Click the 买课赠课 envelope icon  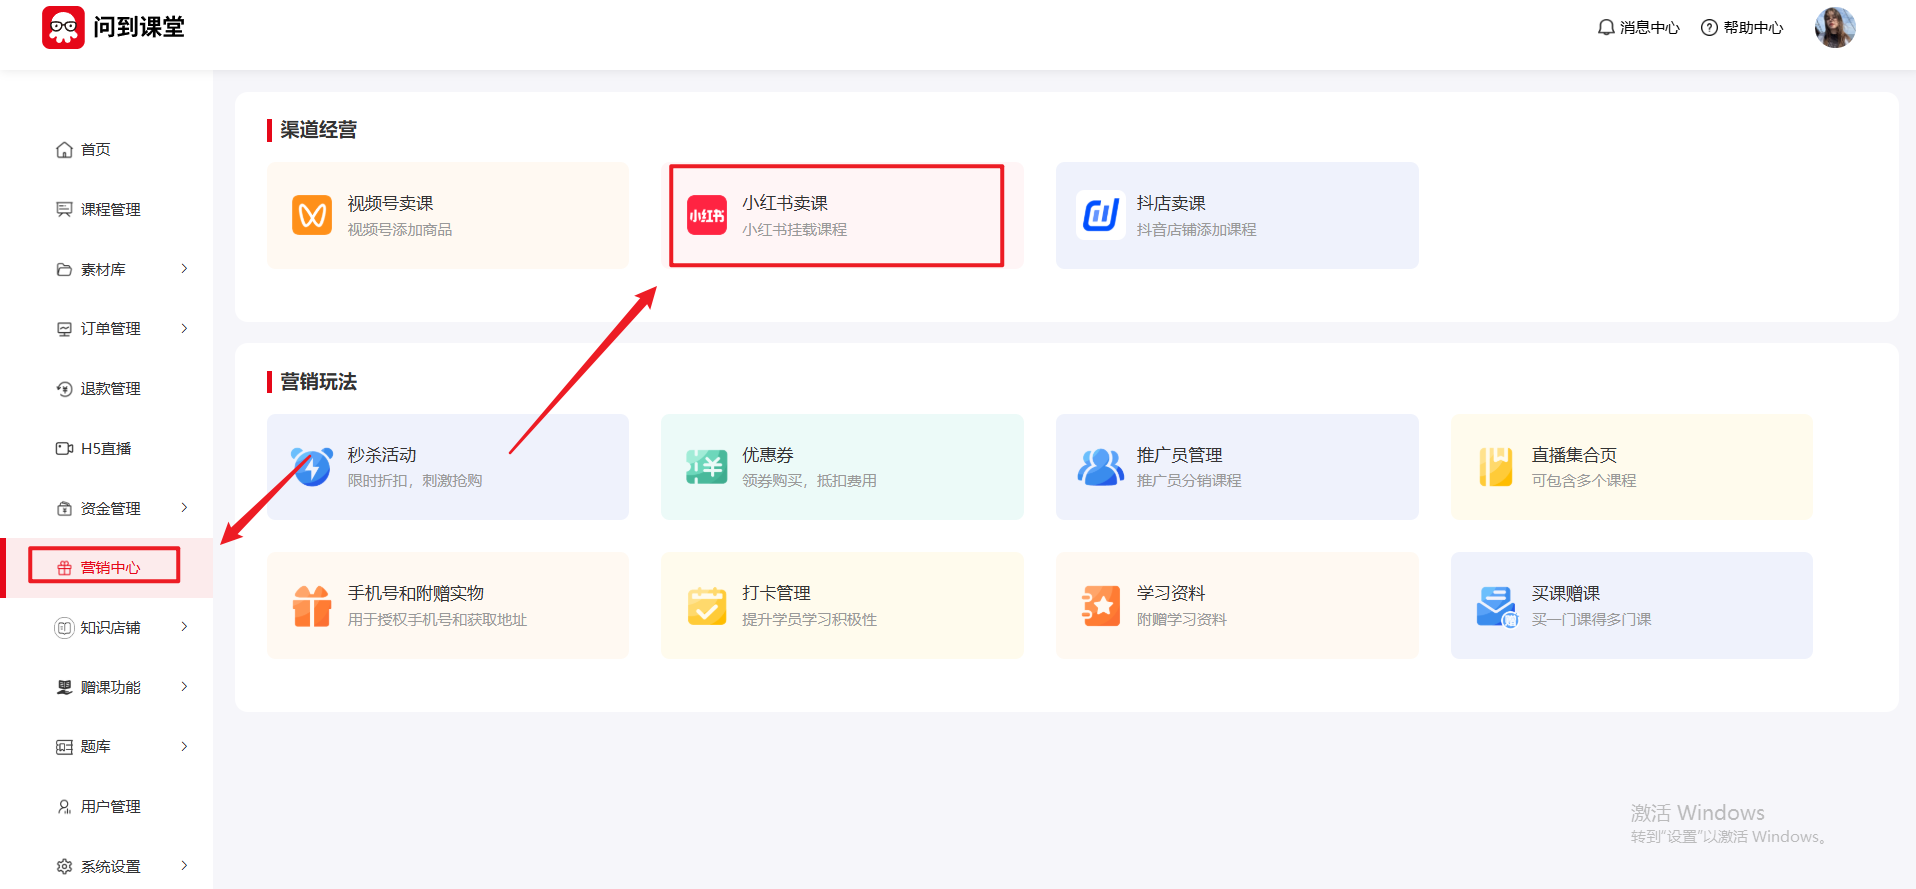pyautogui.click(x=1497, y=606)
